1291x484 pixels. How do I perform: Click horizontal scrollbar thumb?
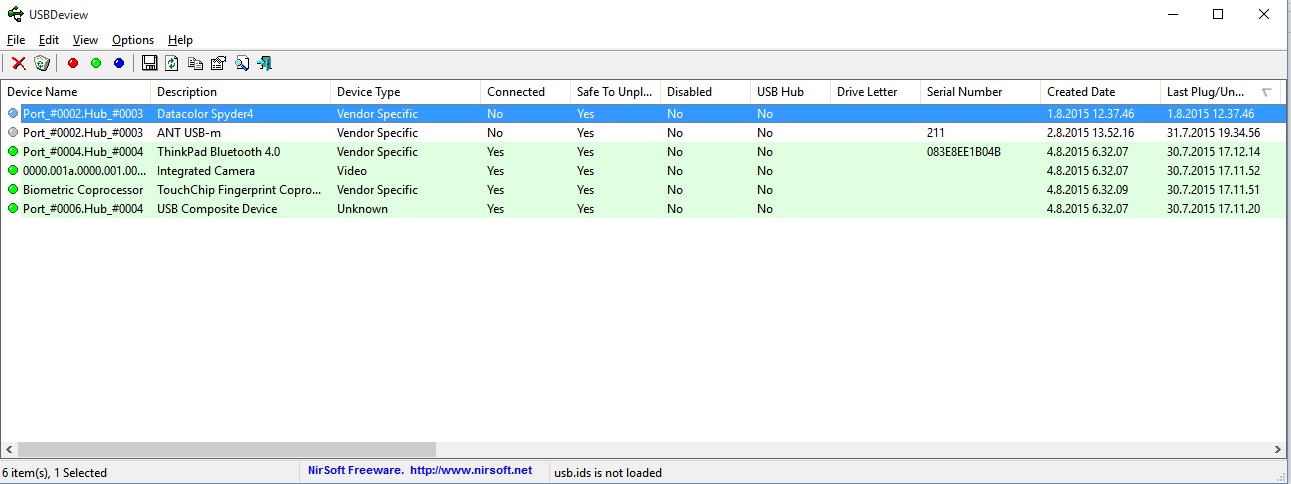pos(227,450)
